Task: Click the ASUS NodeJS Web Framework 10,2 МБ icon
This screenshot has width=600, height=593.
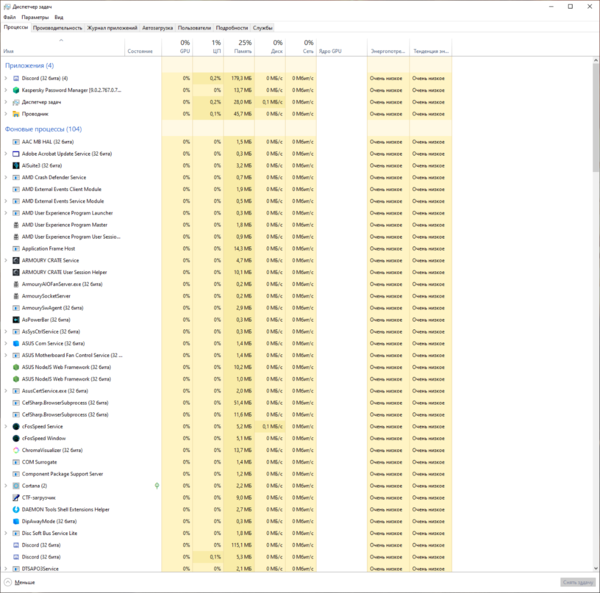Action: pyautogui.click(x=16, y=367)
